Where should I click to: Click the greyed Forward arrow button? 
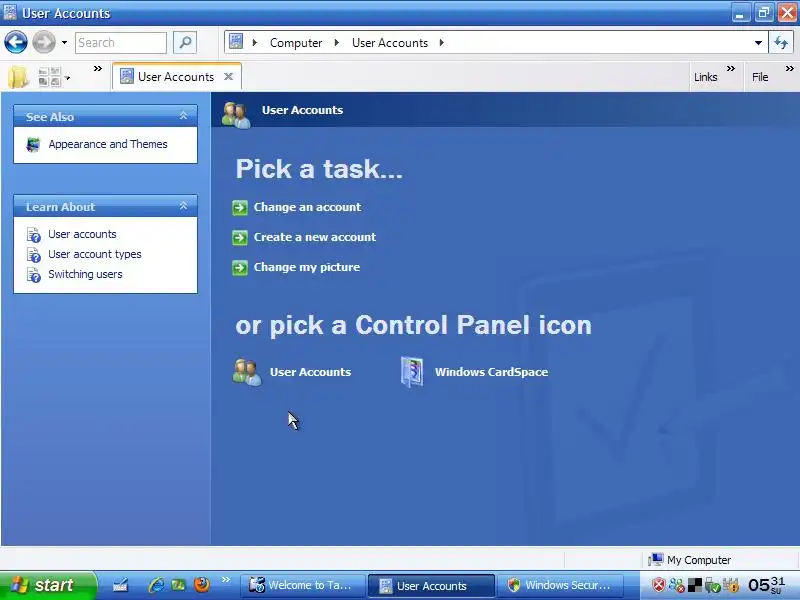point(44,42)
